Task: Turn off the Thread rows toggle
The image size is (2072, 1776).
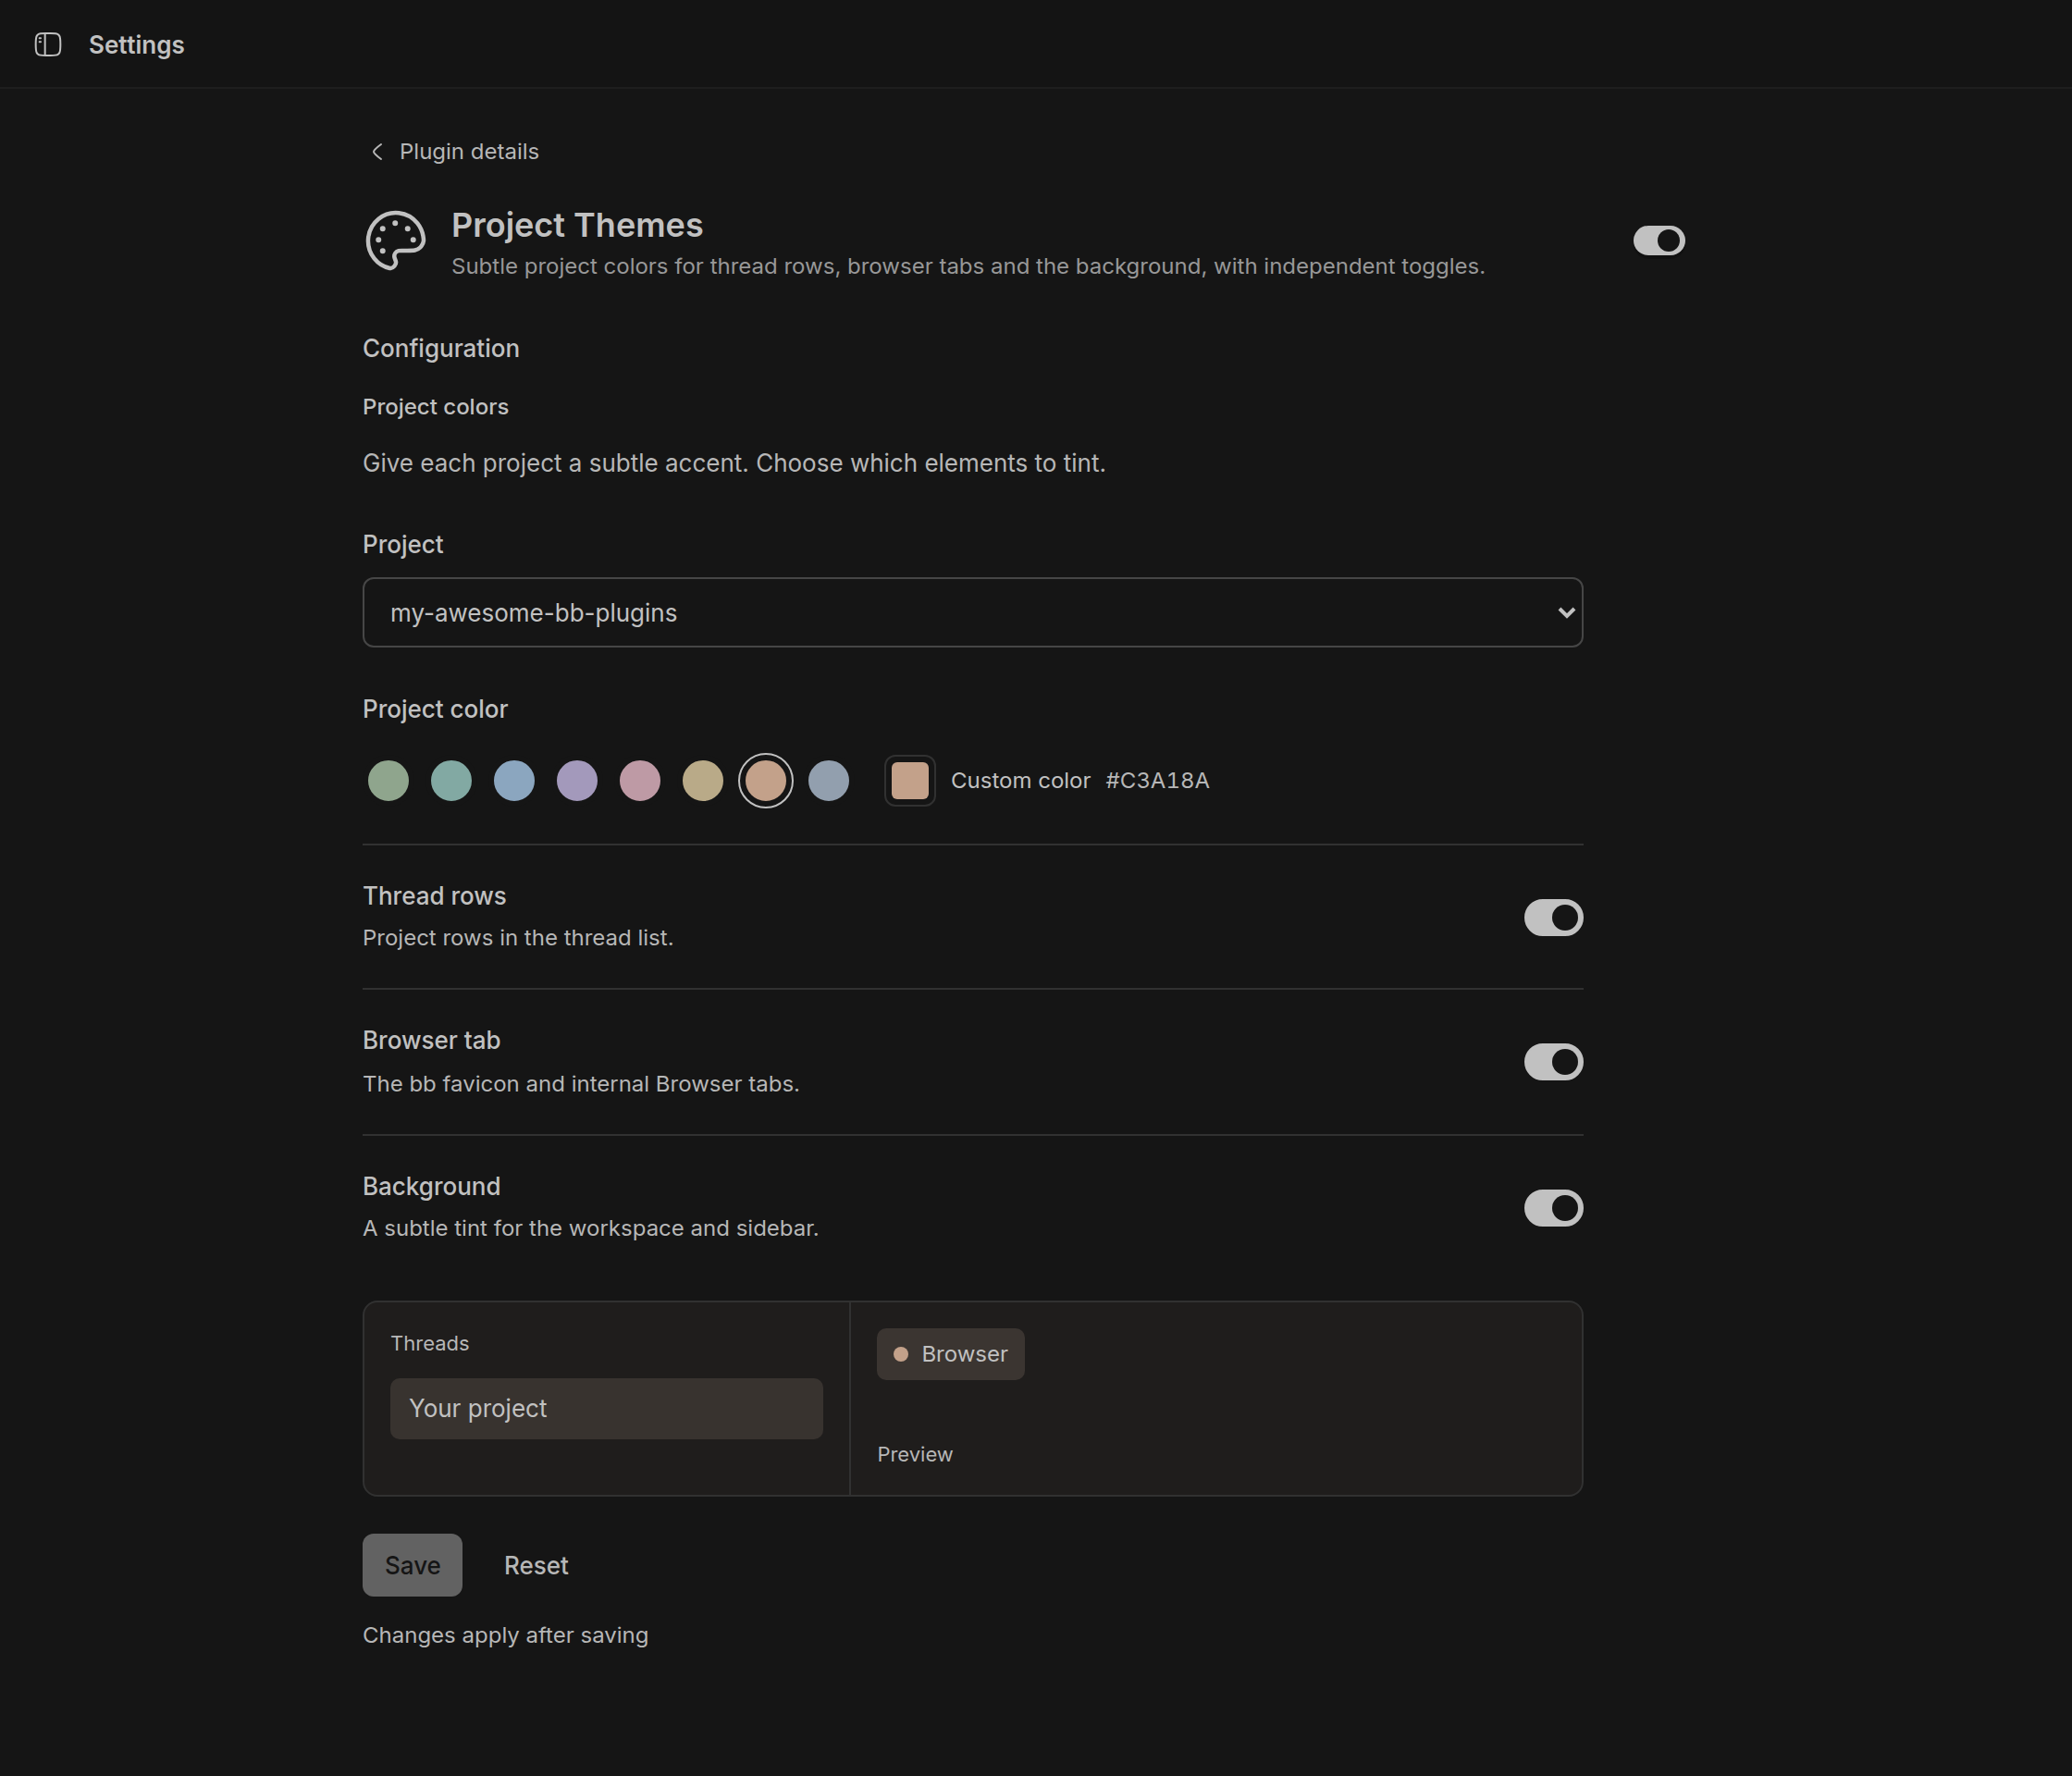Action: (x=1553, y=917)
